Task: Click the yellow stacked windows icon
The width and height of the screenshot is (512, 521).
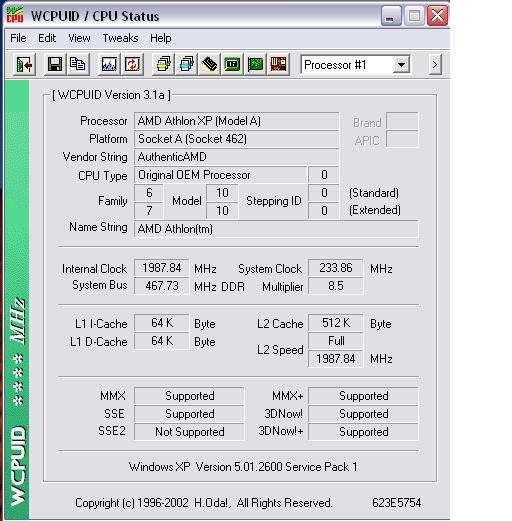Action: click(x=163, y=64)
